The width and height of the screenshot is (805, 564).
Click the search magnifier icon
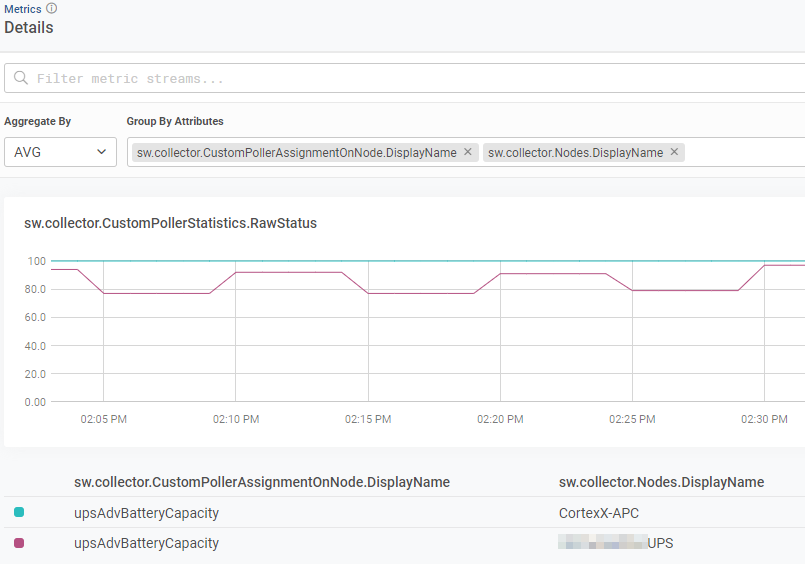pyautogui.click(x=21, y=78)
